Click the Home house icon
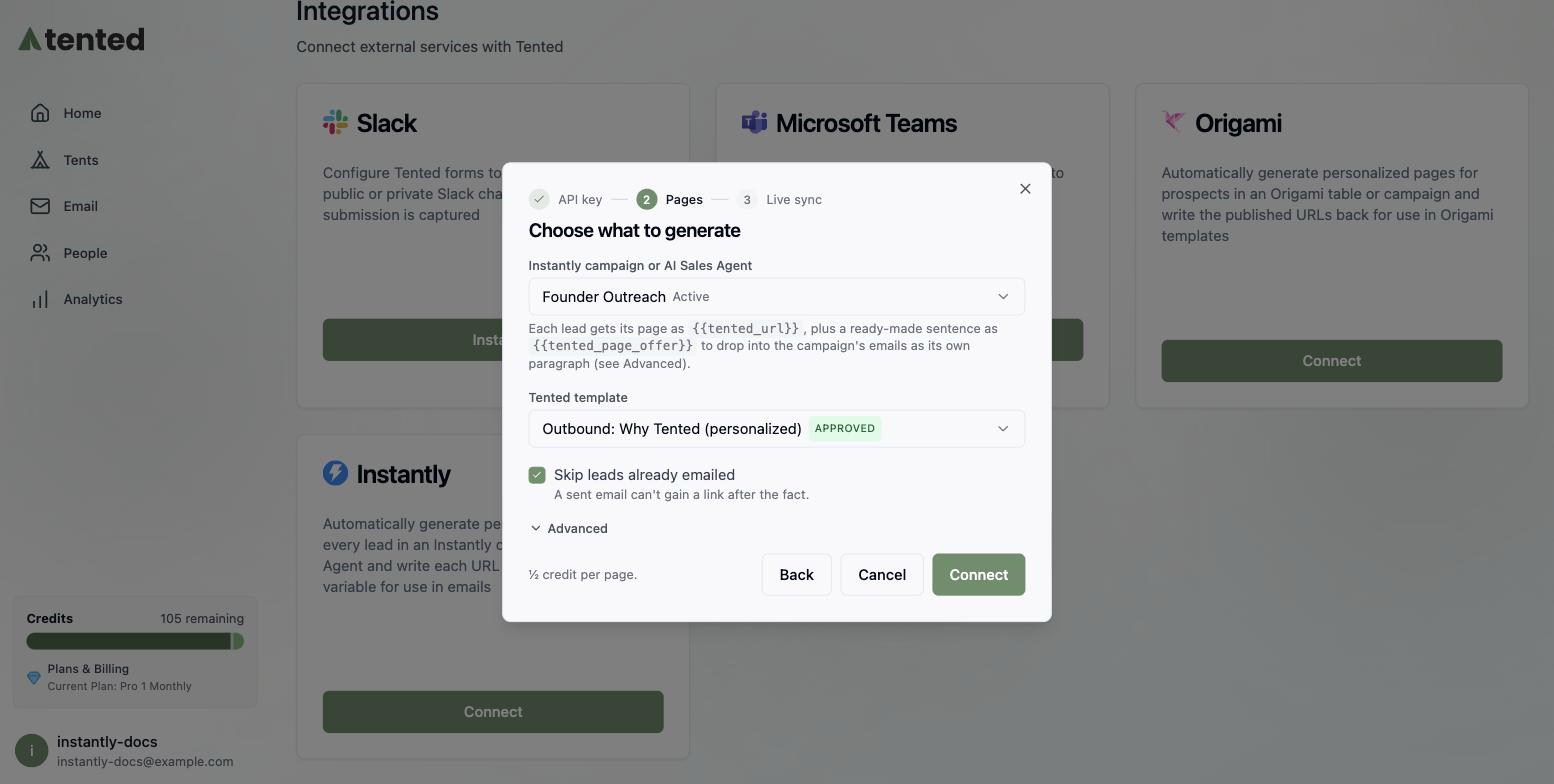 [40, 113]
